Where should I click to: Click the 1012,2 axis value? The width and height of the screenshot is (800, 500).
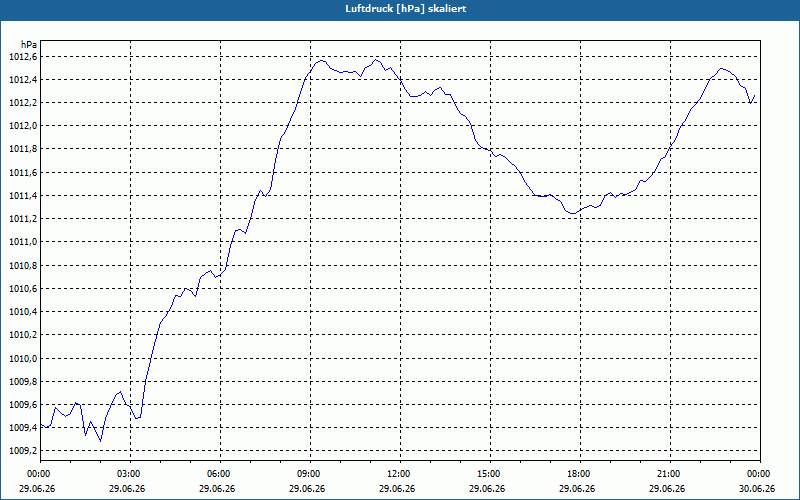point(23,103)
